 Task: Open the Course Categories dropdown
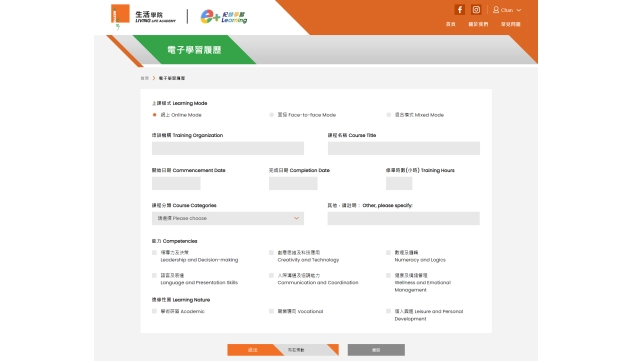(x=228, y=218)
